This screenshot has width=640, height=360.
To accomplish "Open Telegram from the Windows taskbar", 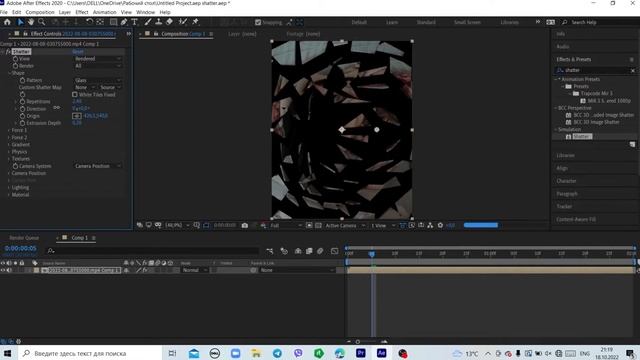I will pyautogui.click(x=277, y=353).
